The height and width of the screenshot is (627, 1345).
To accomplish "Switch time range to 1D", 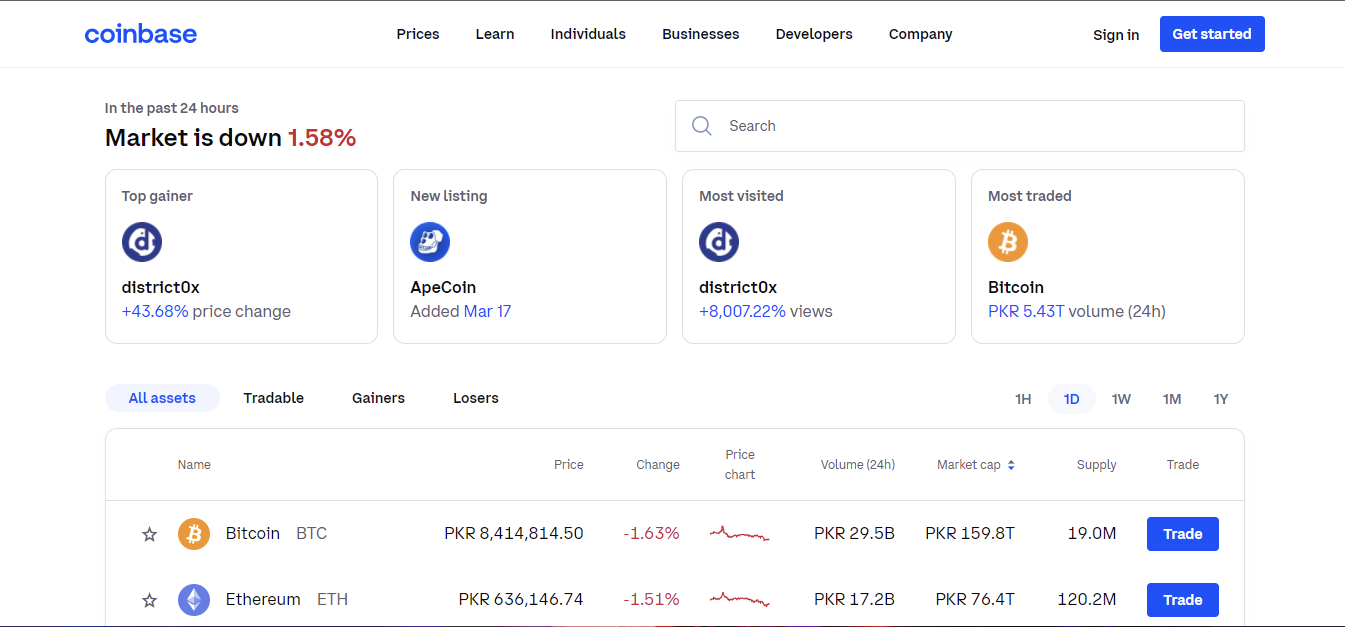I will [x=1072, y=399].
